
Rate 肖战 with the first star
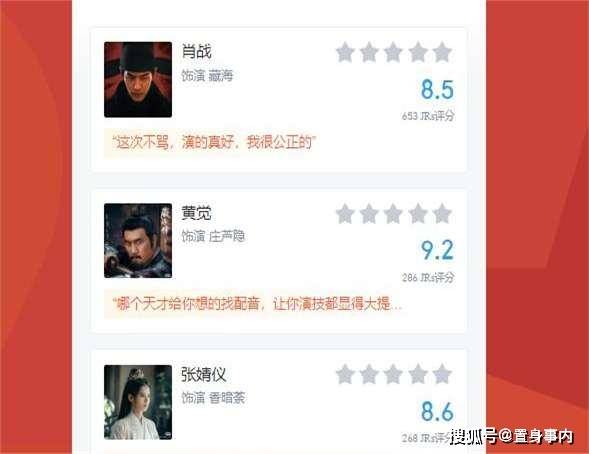(345, 52)
